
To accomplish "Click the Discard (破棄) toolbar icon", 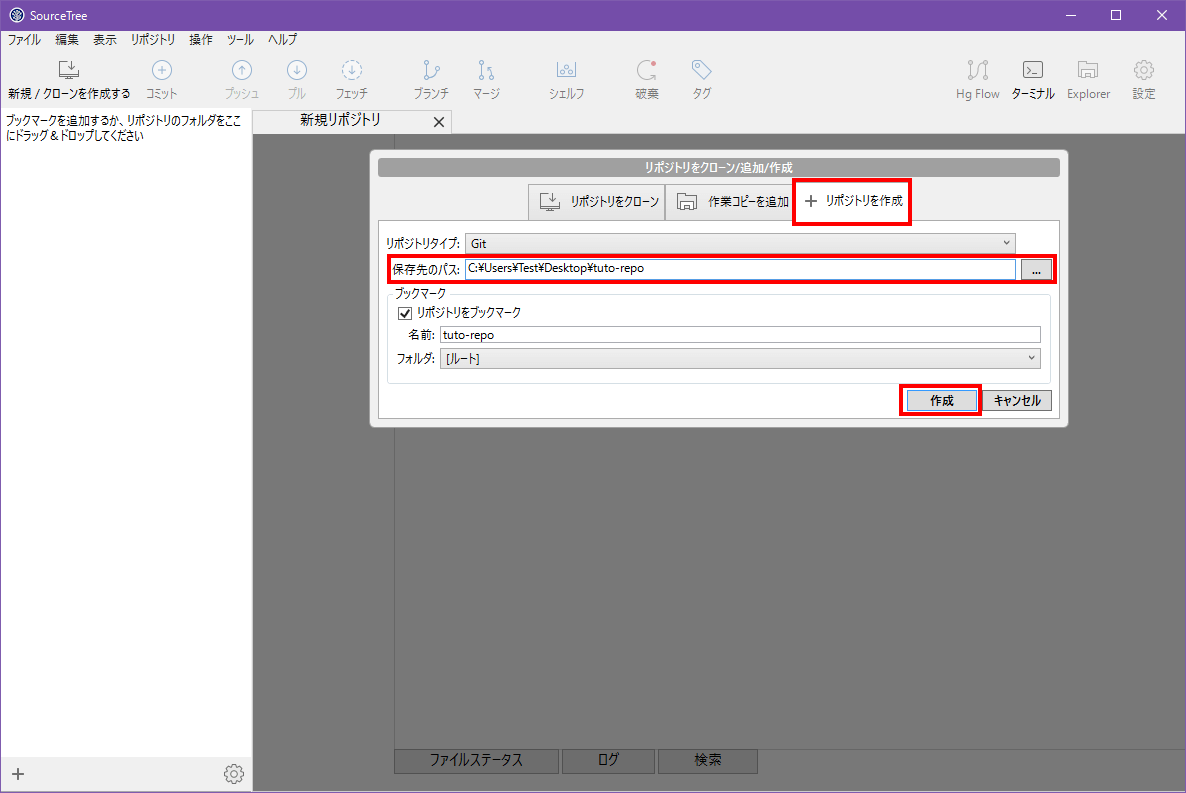I will coord(647,70).
